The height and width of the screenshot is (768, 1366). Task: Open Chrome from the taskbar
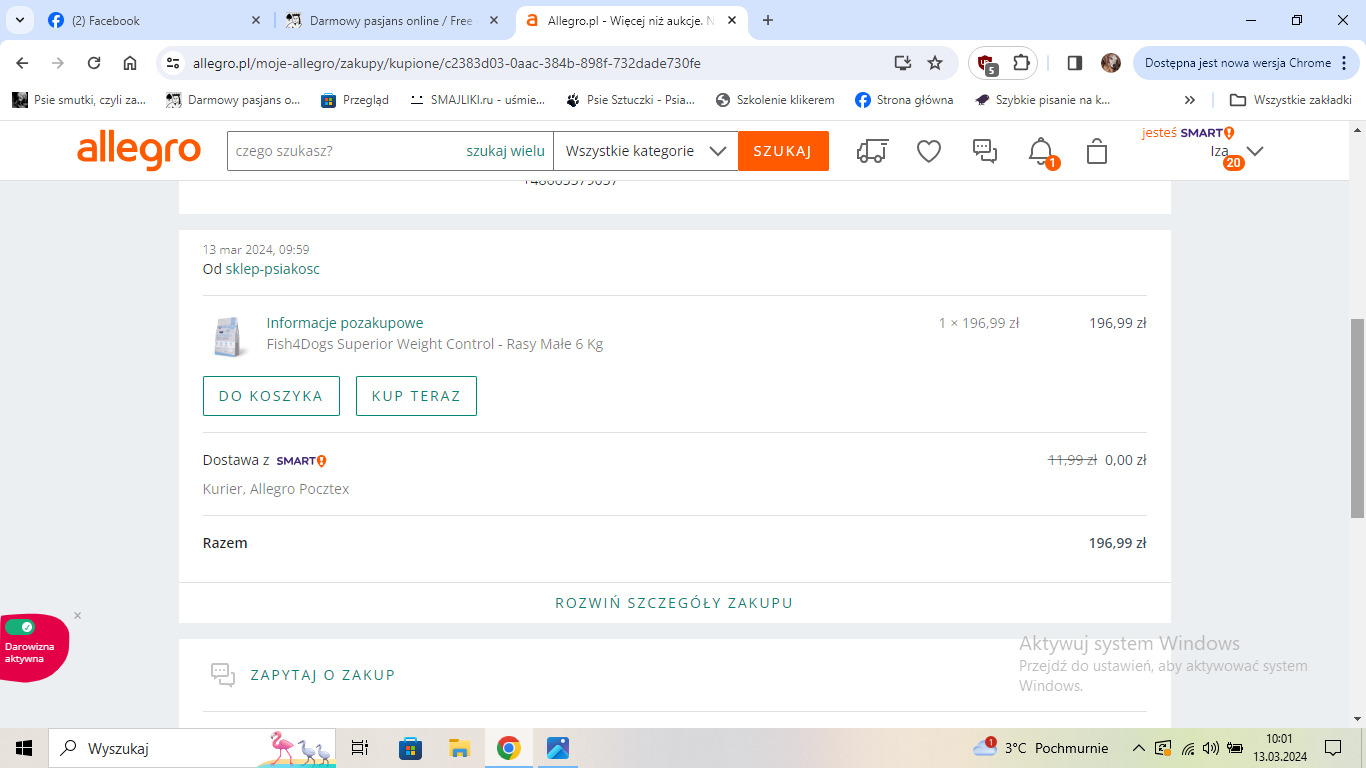[509, 748]
